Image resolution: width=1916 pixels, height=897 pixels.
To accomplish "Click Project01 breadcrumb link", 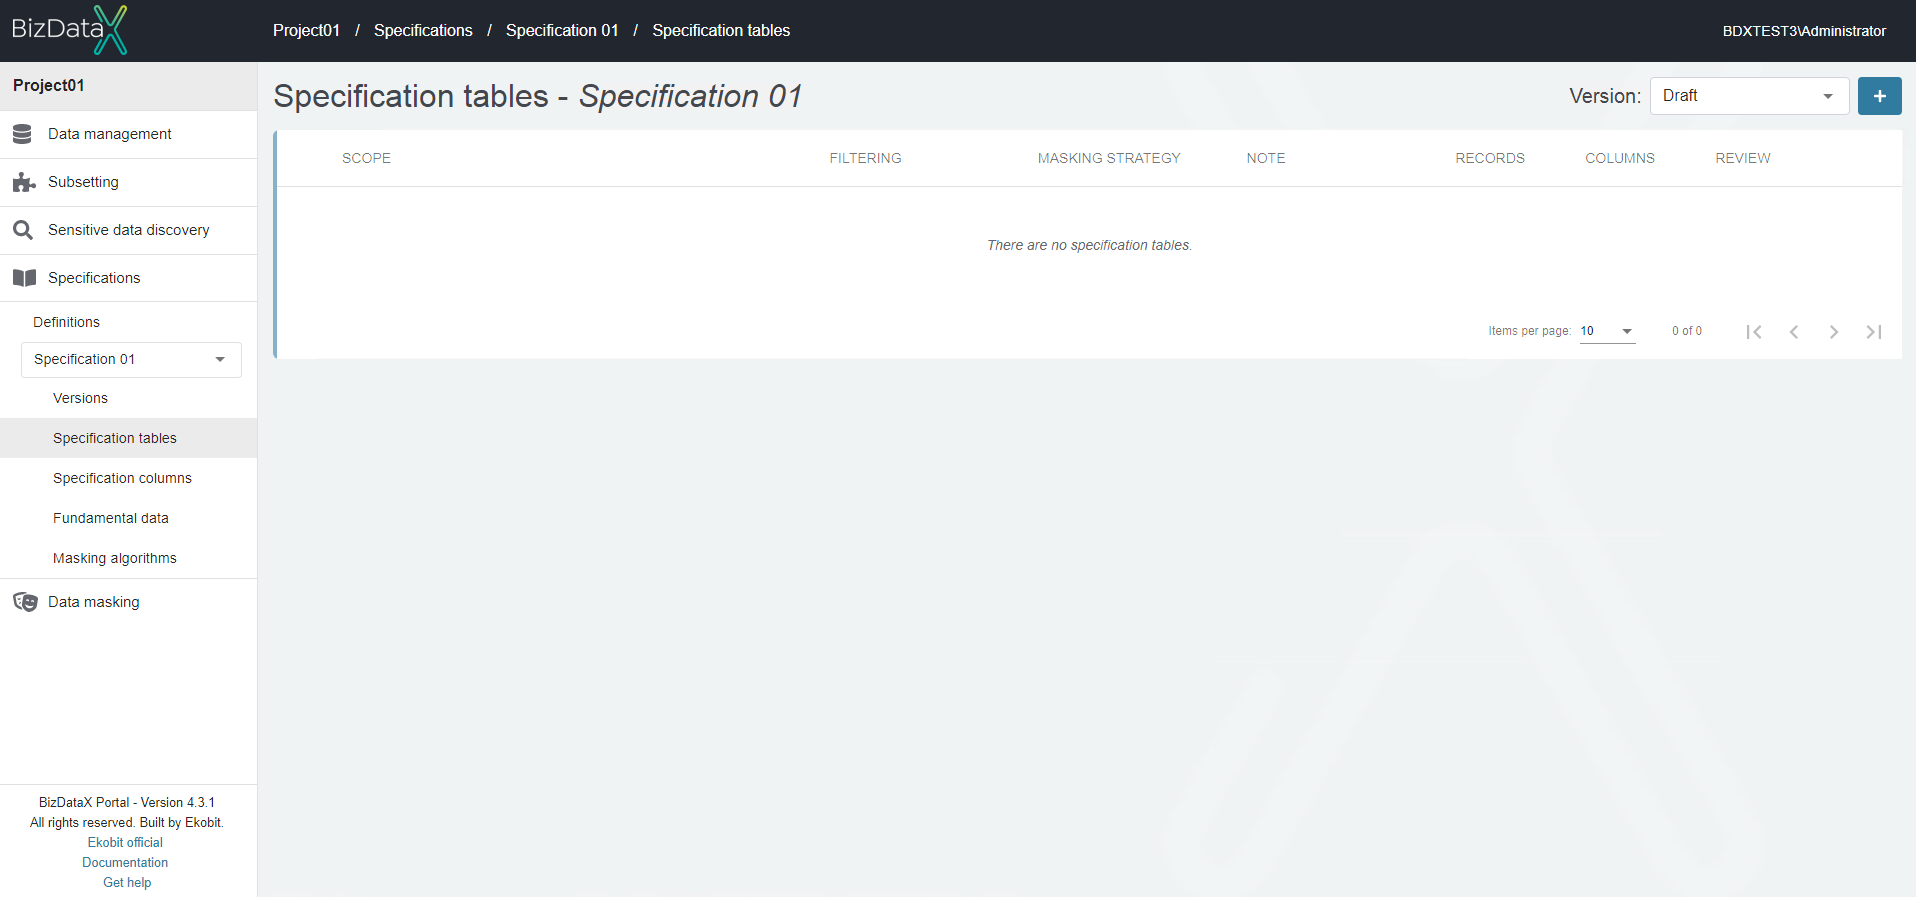I will pyautogui.click(x=306, y=30).
